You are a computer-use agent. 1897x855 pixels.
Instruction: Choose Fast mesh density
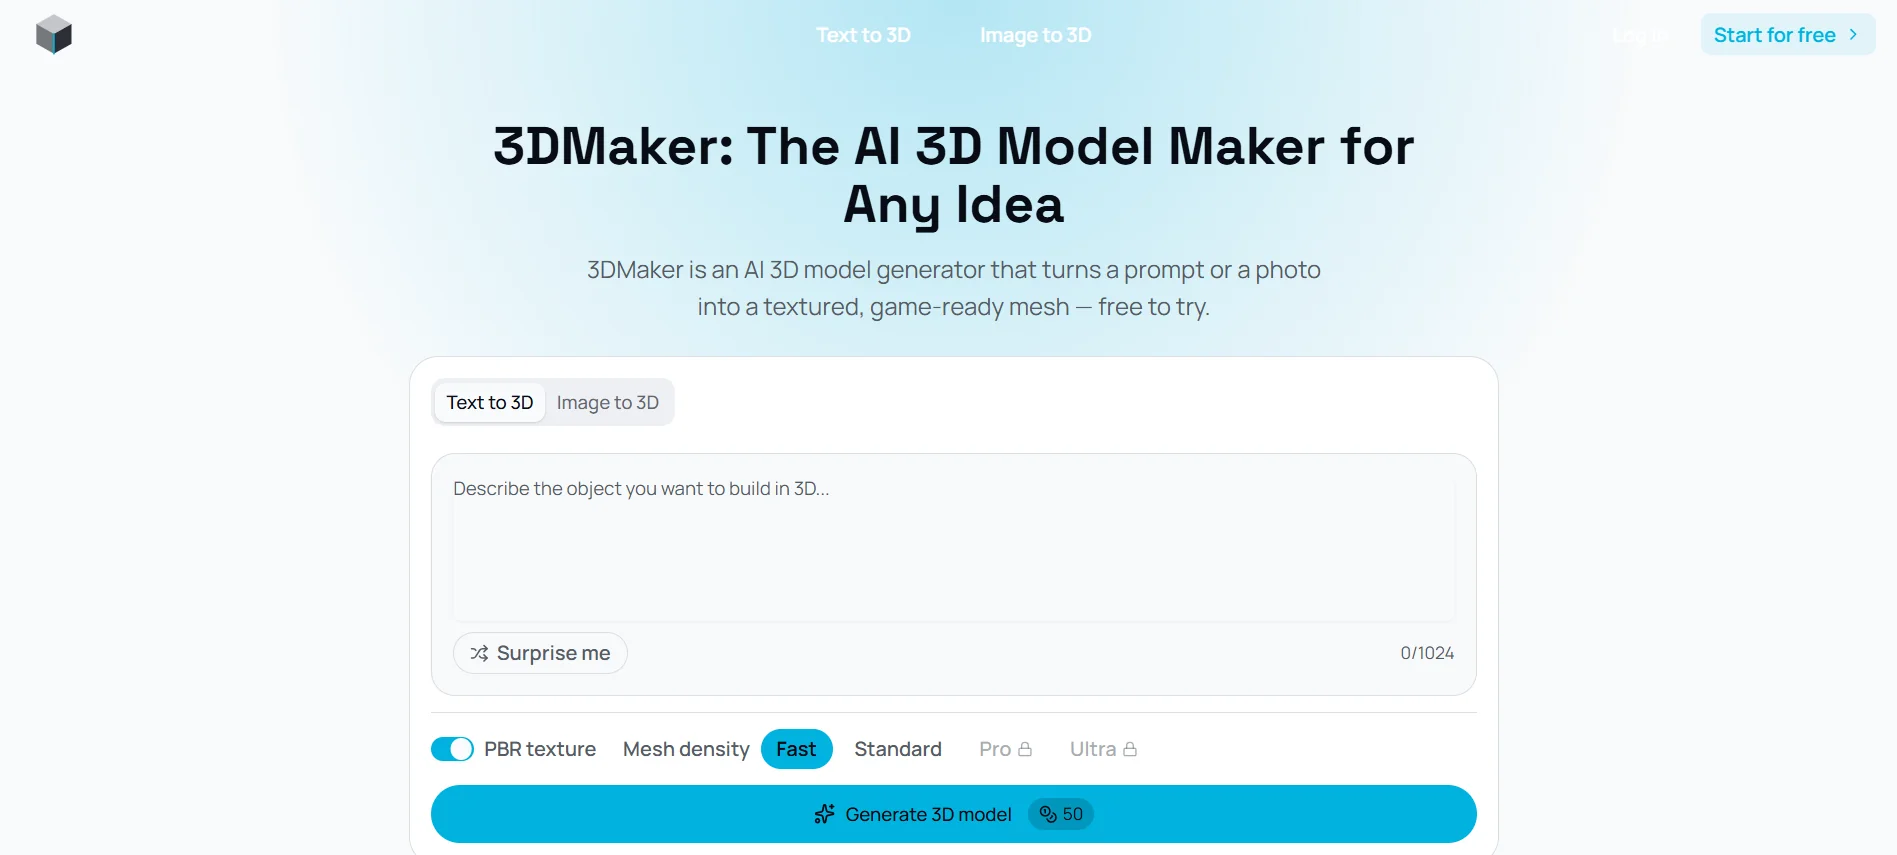pyautogui.click(x=797, y=749)
